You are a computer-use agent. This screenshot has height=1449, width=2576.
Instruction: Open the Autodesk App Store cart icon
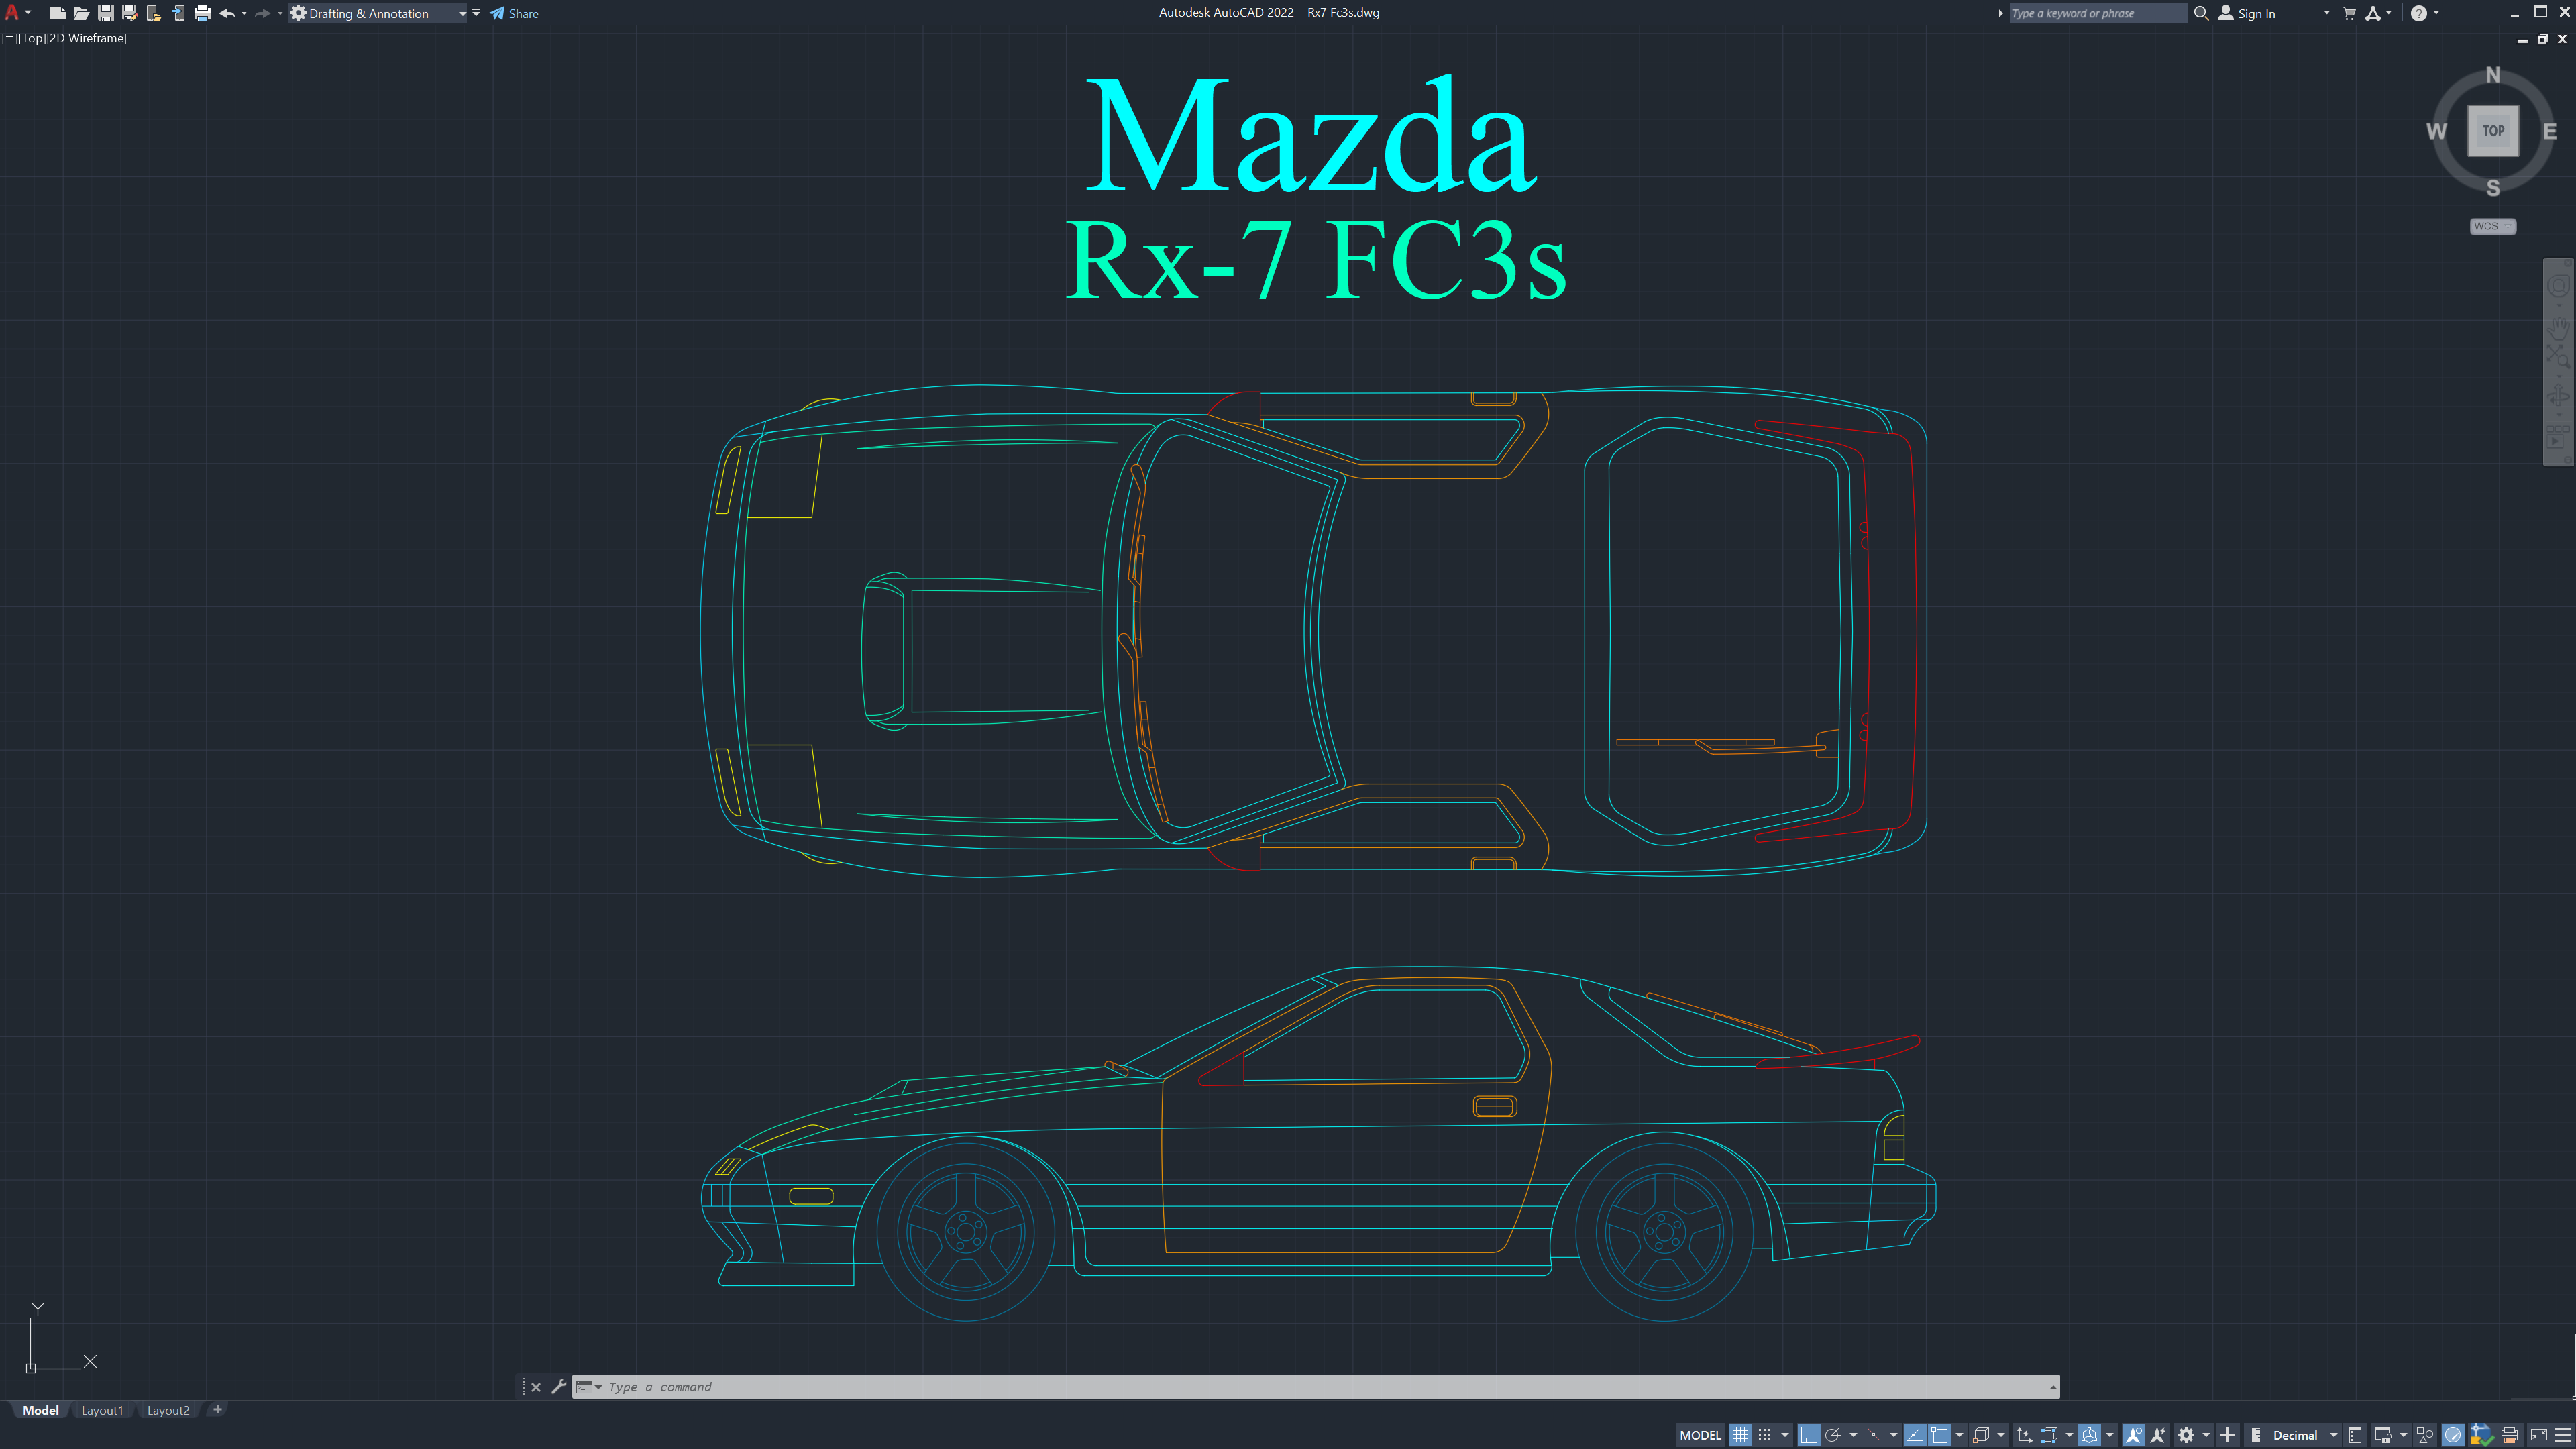tap(2350, 13)
